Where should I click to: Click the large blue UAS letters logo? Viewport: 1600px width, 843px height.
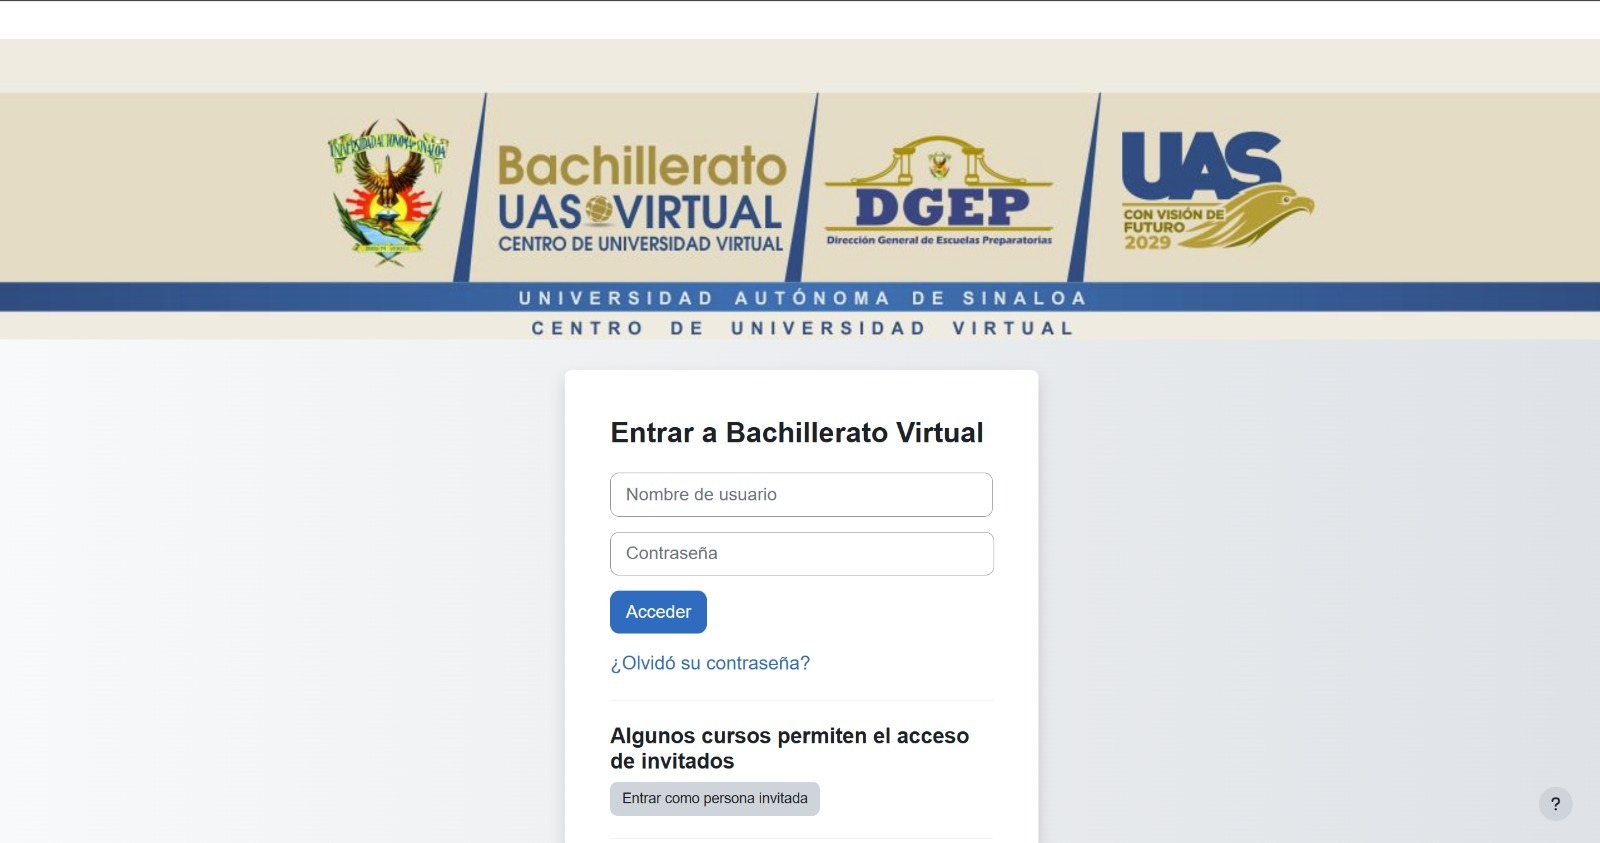[x=1200, y=163]
